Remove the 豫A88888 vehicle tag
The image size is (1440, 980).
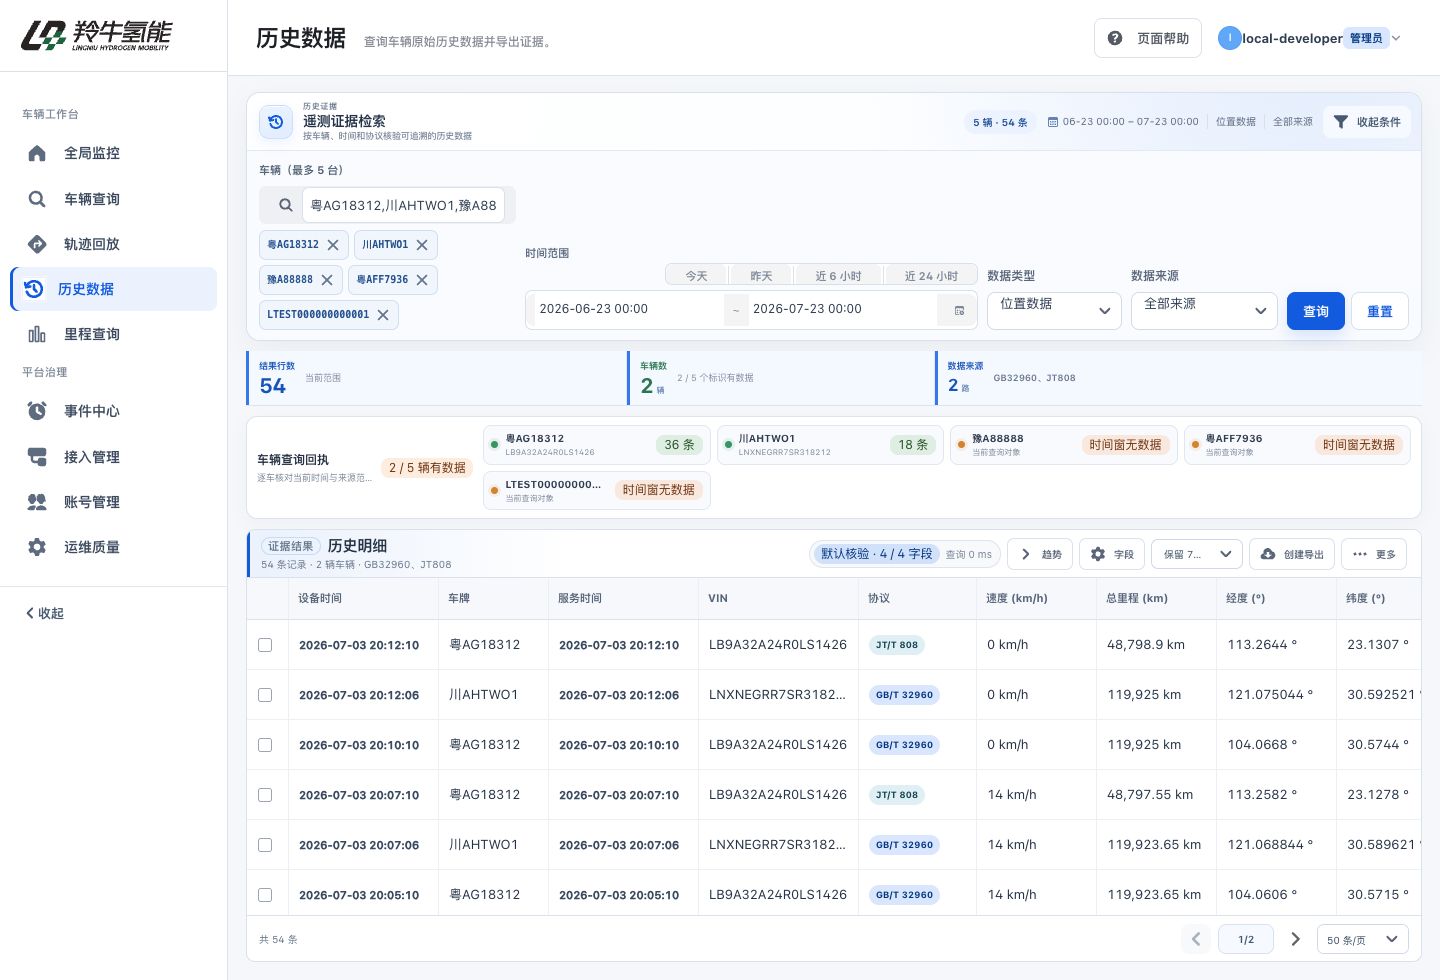click(x=327, y=280)
